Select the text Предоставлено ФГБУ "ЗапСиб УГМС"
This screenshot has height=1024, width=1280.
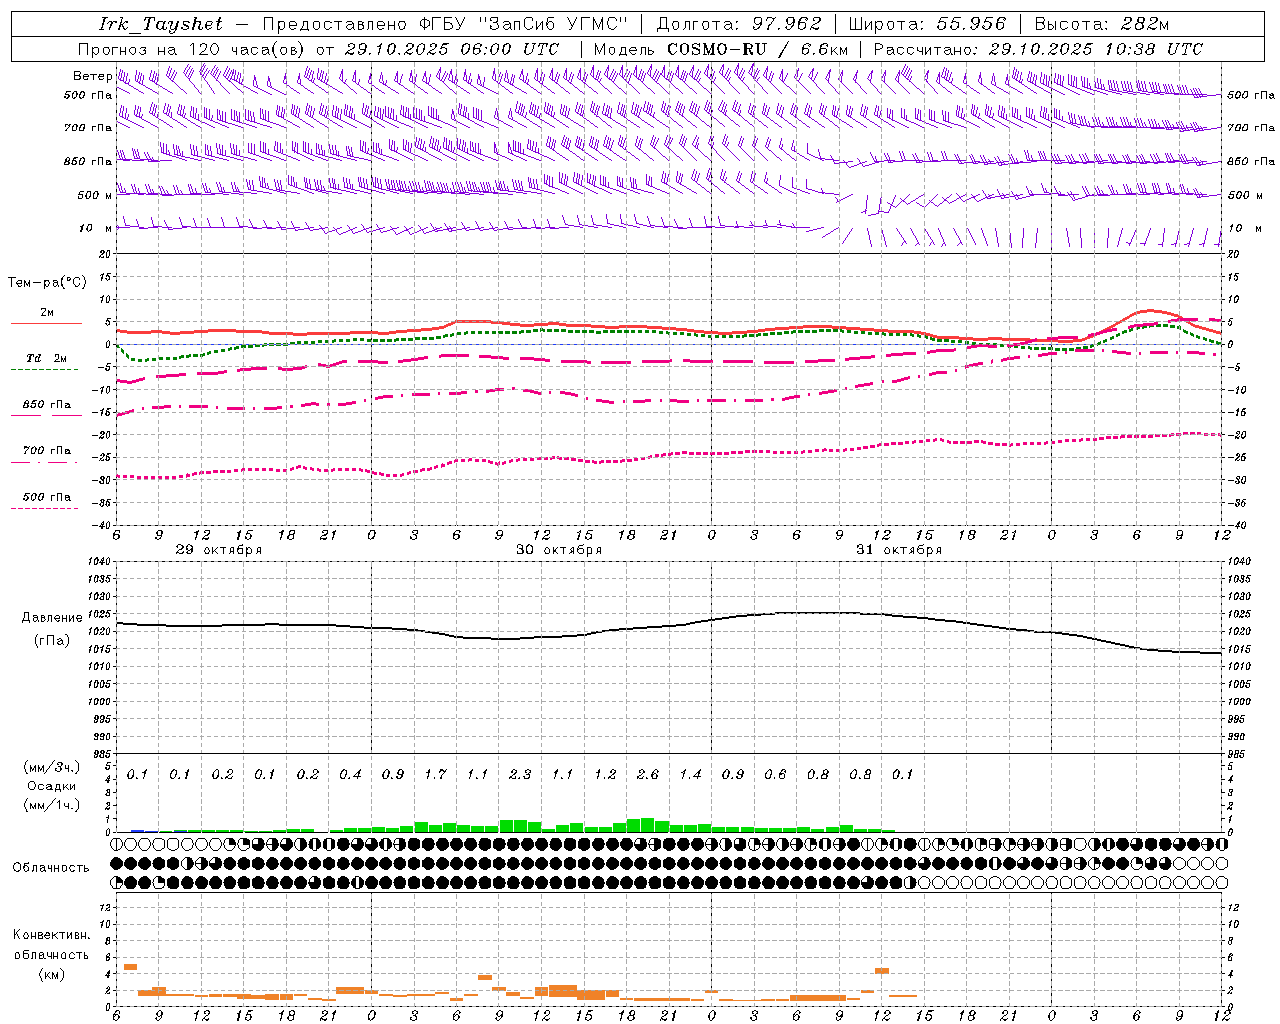[445, 24]
